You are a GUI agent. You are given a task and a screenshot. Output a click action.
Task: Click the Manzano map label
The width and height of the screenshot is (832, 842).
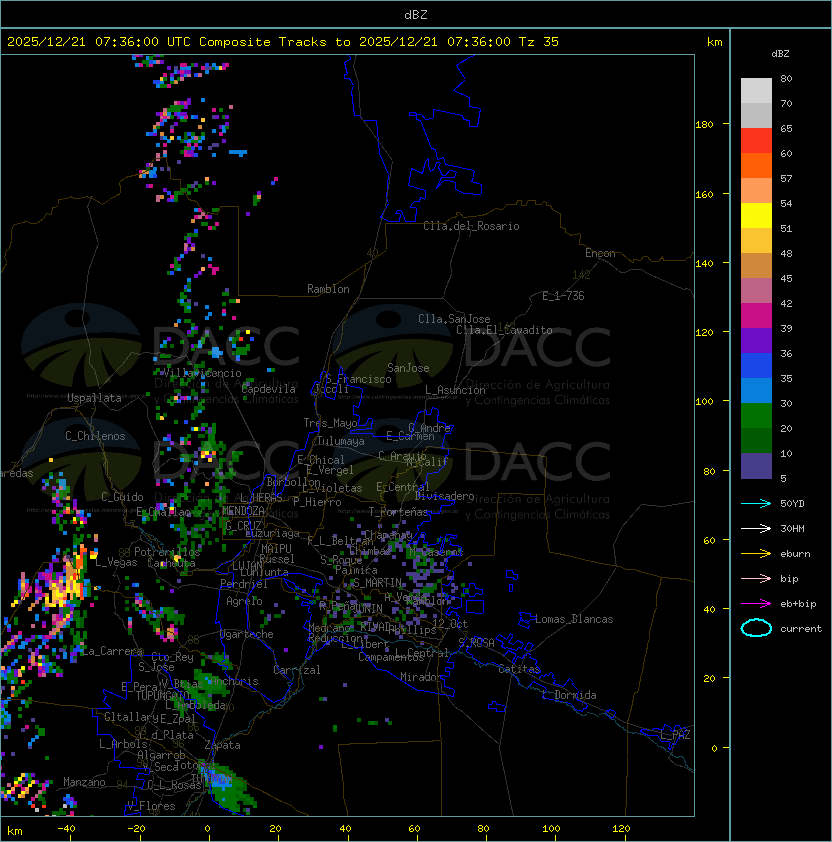pyautogui.click(x=84, y=782)
